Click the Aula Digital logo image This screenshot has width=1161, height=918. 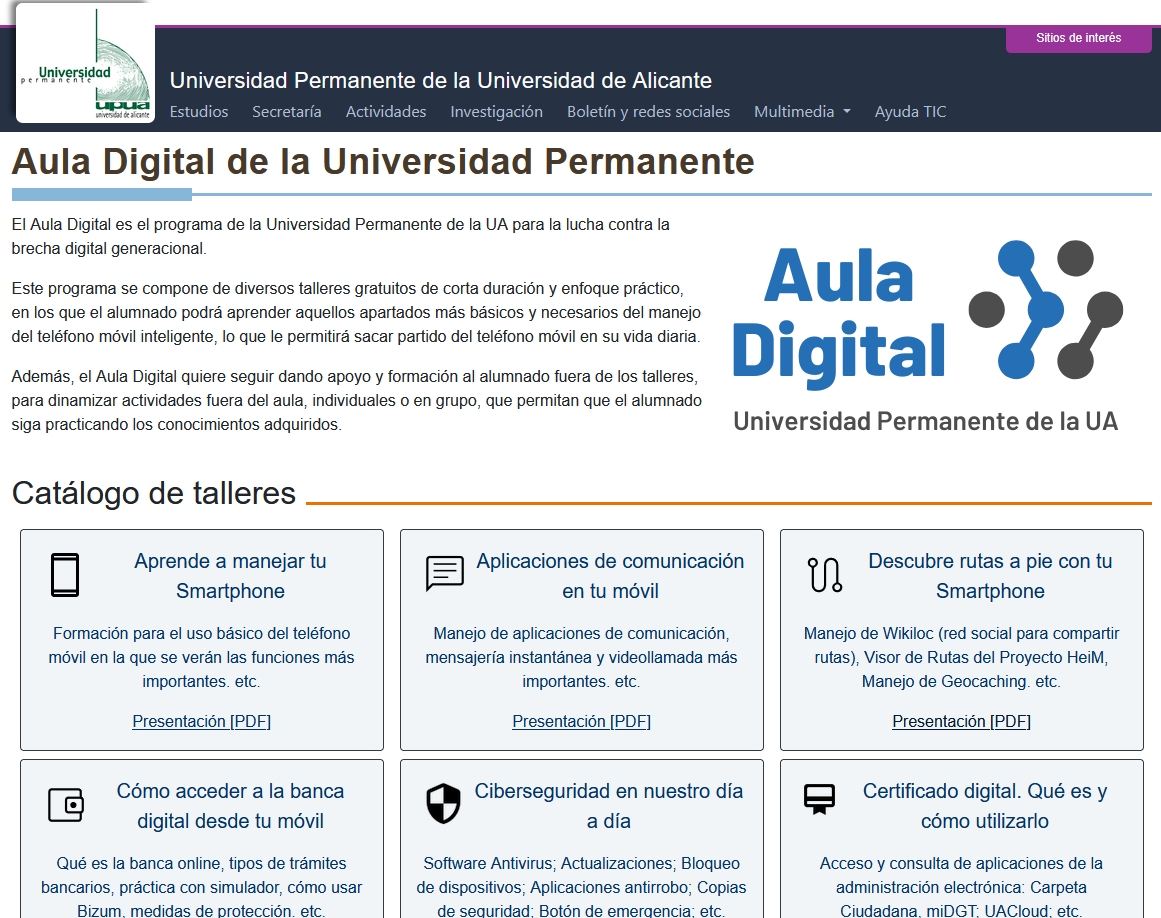tap(927, 337)
